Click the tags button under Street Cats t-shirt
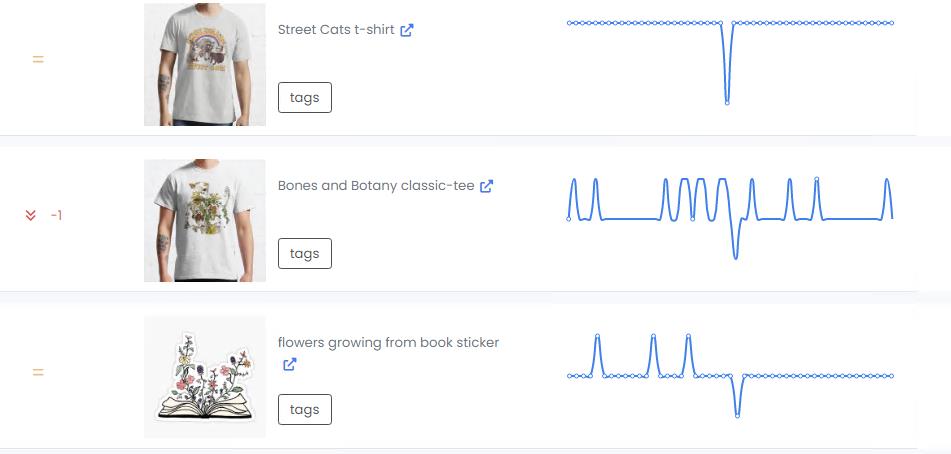Screen dimensions: 951x454 click(304, 98)
